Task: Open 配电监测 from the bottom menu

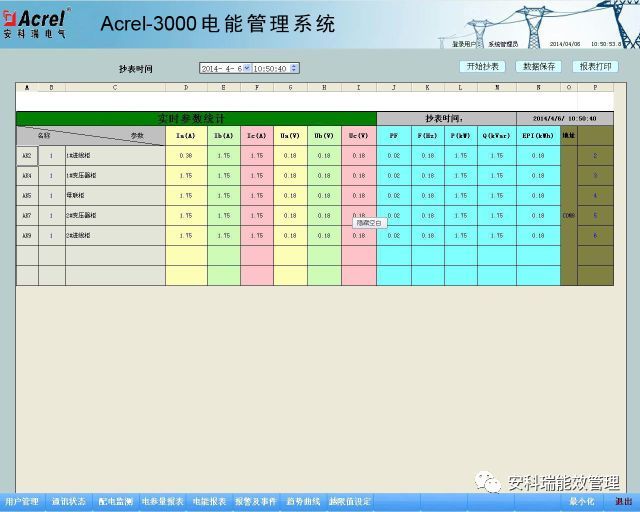Action: (x=115, y=501)
